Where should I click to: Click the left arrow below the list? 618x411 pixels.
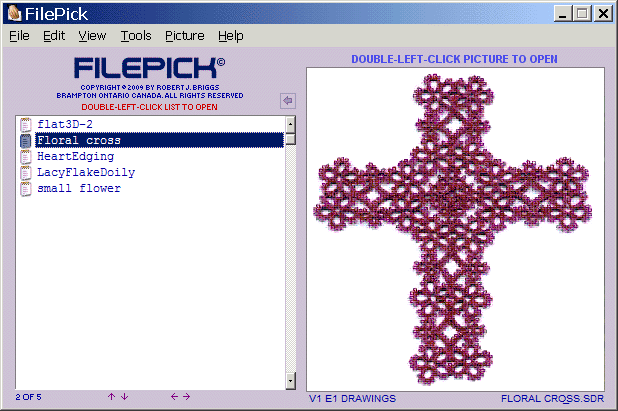[174, 396]
